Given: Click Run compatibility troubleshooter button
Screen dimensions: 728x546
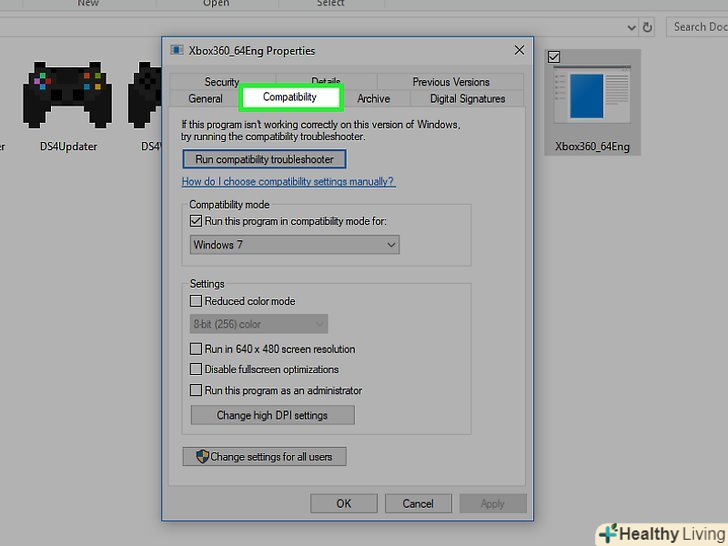Looking at the screenshot, I should pyautogui.click(x=264, y=159).
